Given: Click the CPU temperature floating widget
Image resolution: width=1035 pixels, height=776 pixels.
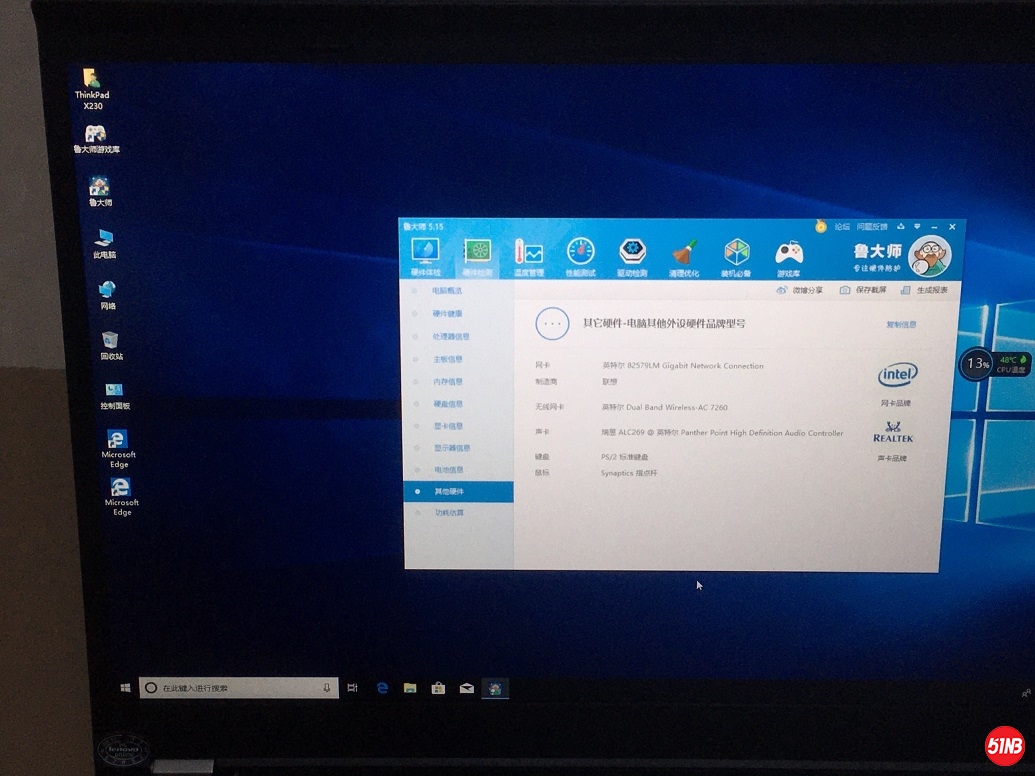Looking at the screenshot, I should pyautogui.click(x=995, y=364).
